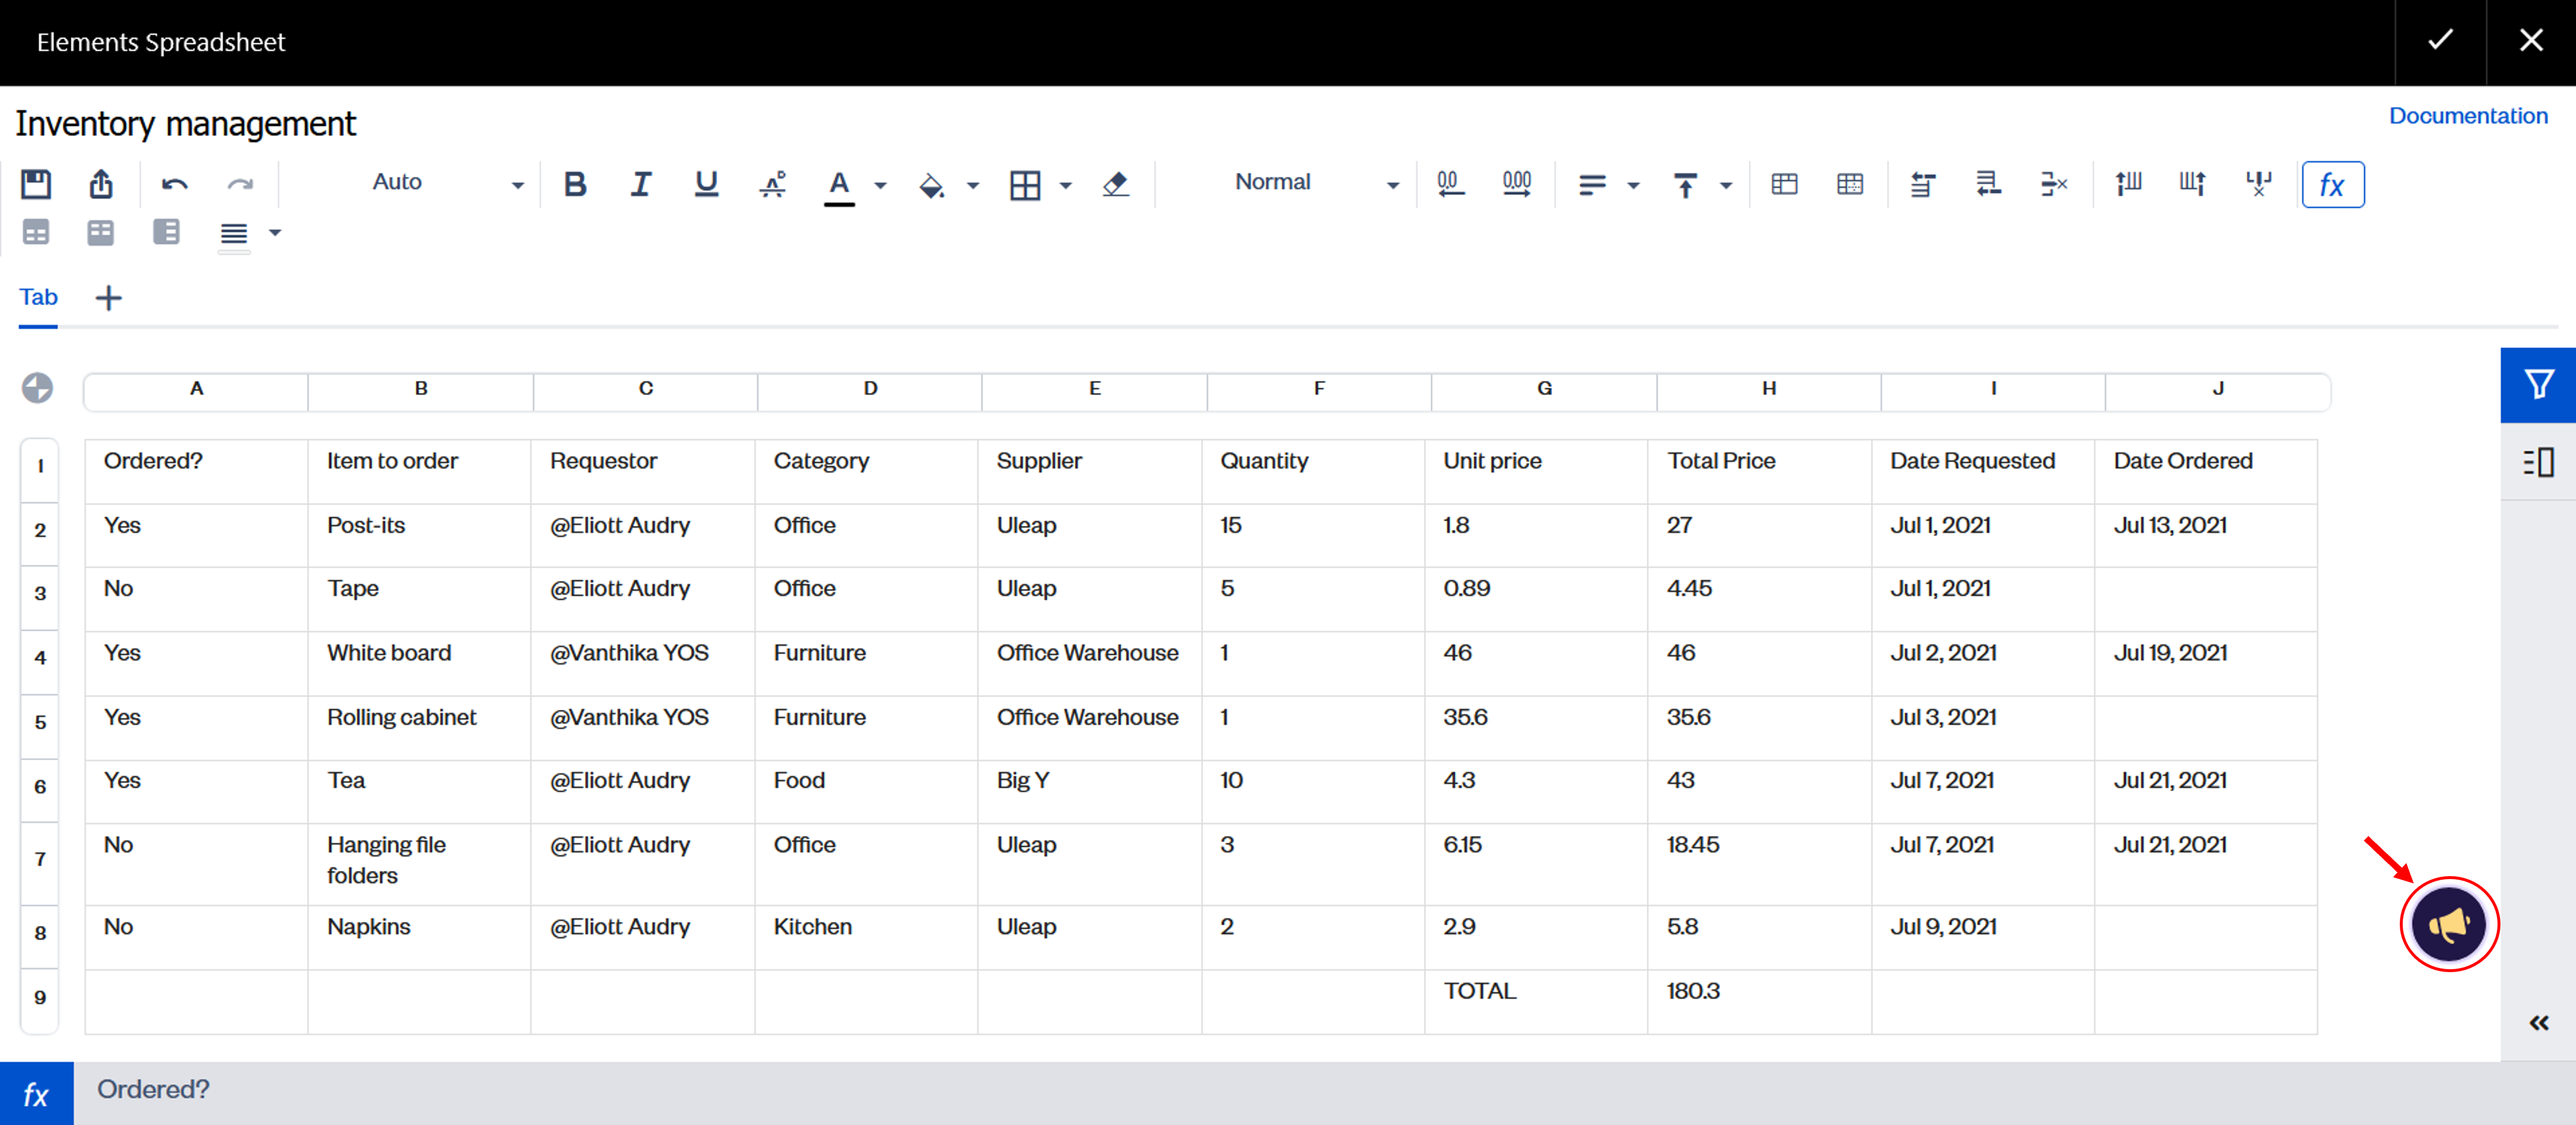Toggle italic formatting
The width and height of the screenshot is (2576, 1125).
click(x=640, y=184)
